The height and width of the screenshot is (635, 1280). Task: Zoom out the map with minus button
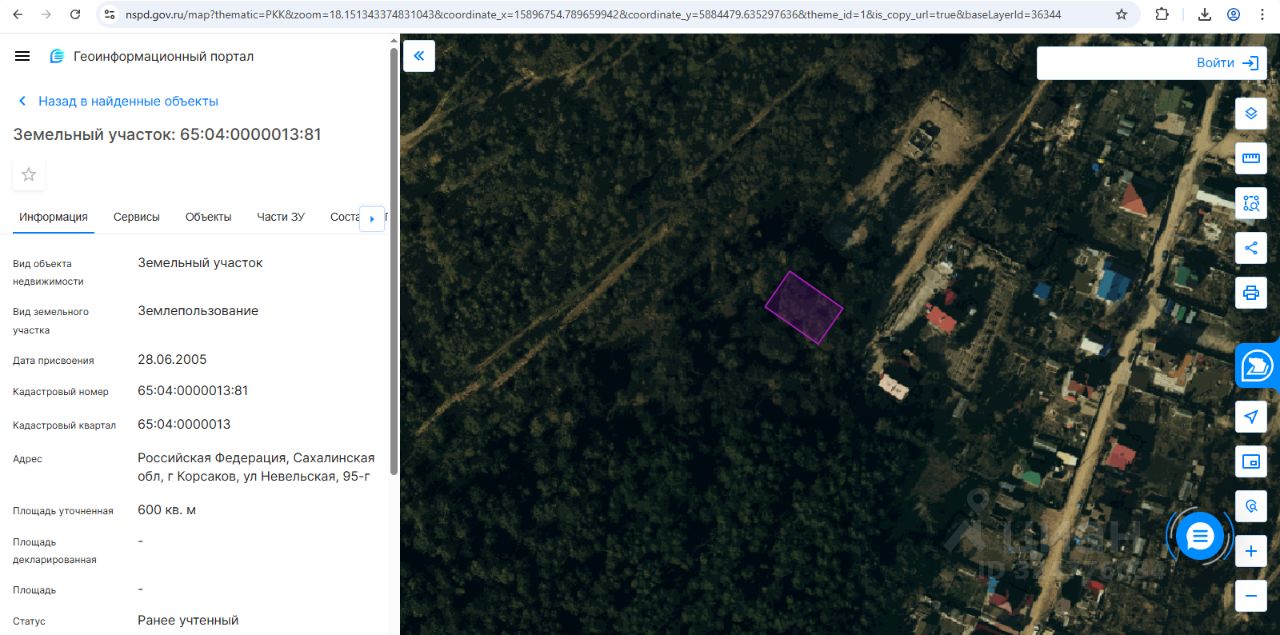(x=1251, y=596)
